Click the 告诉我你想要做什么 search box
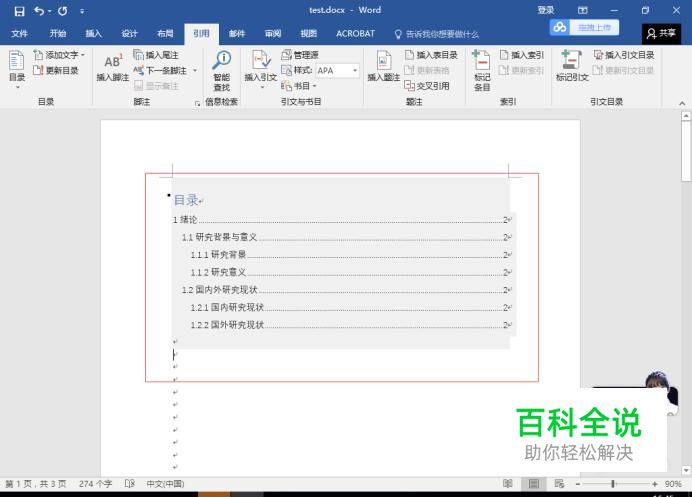692x497 pixels. (x=437, y=34)
